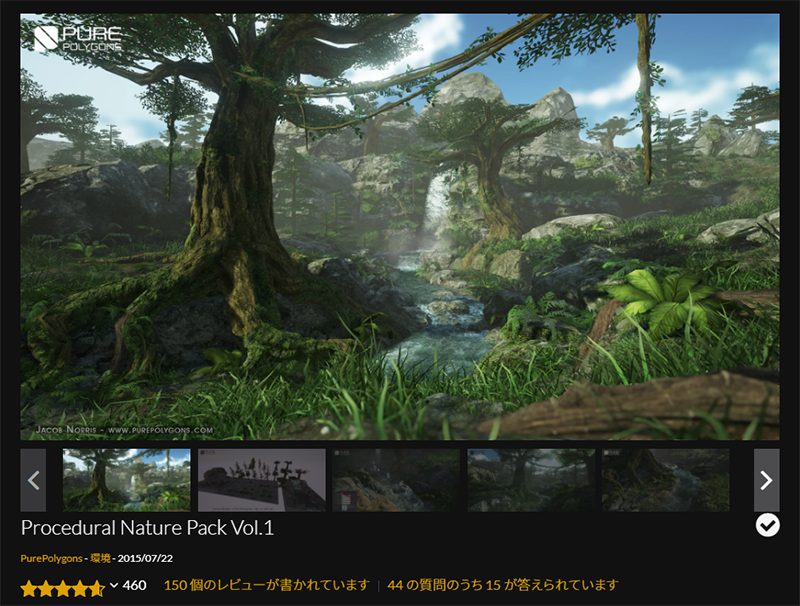
Task: Expand the rating breakdown chevron next to the stars
Action: pos(114,585)
